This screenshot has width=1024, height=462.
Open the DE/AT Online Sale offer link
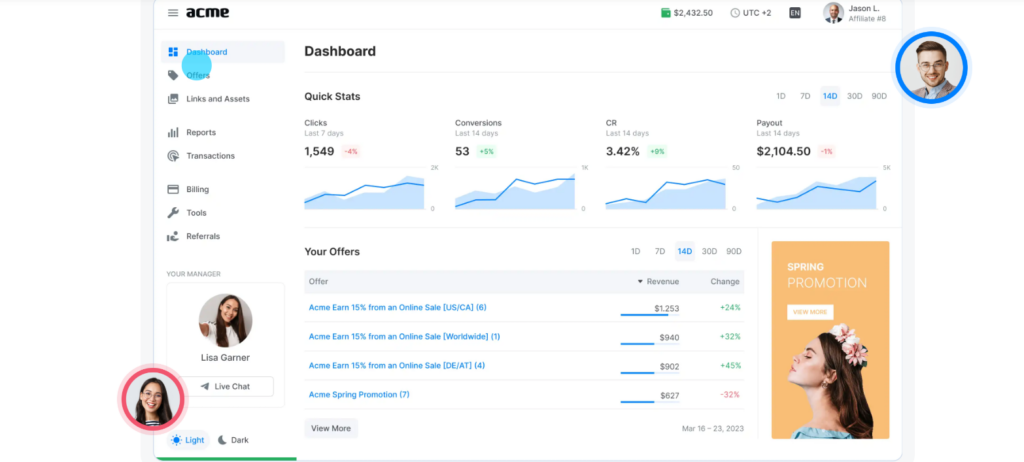point(396,365)
